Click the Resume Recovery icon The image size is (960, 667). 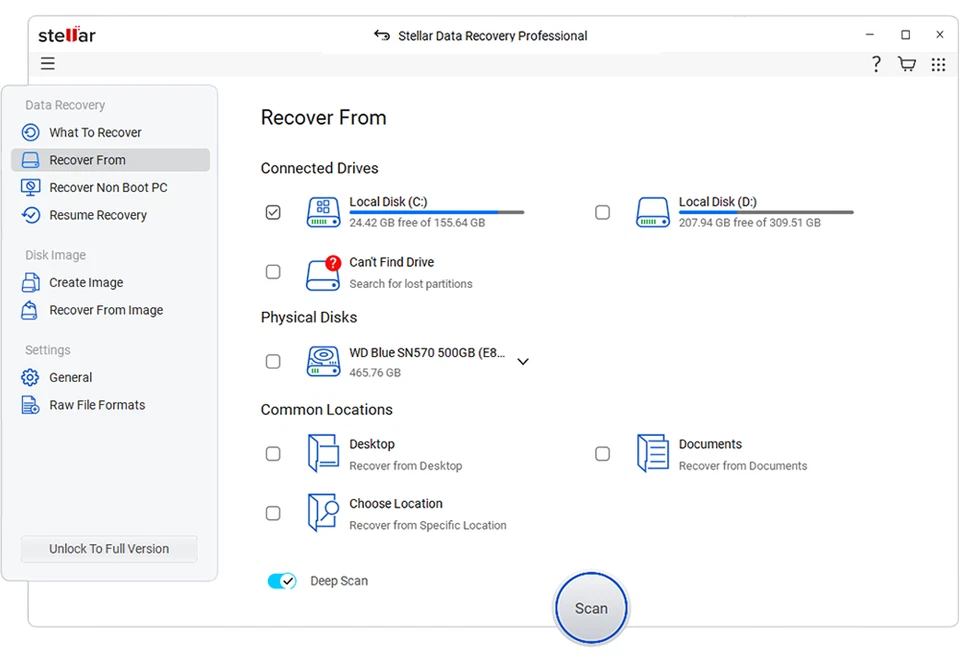tap(30, 215)
